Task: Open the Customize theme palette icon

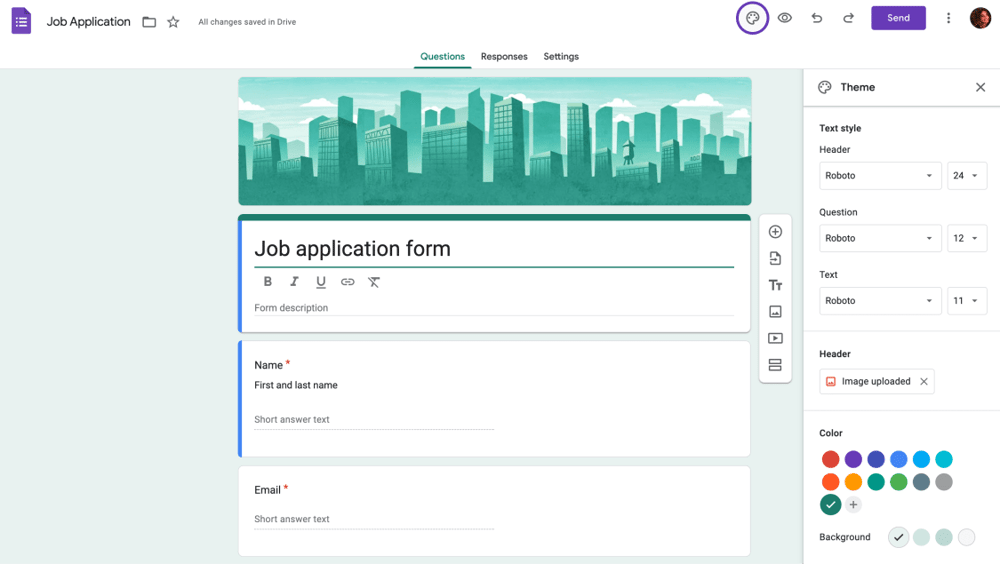Action: coord(753,18)
